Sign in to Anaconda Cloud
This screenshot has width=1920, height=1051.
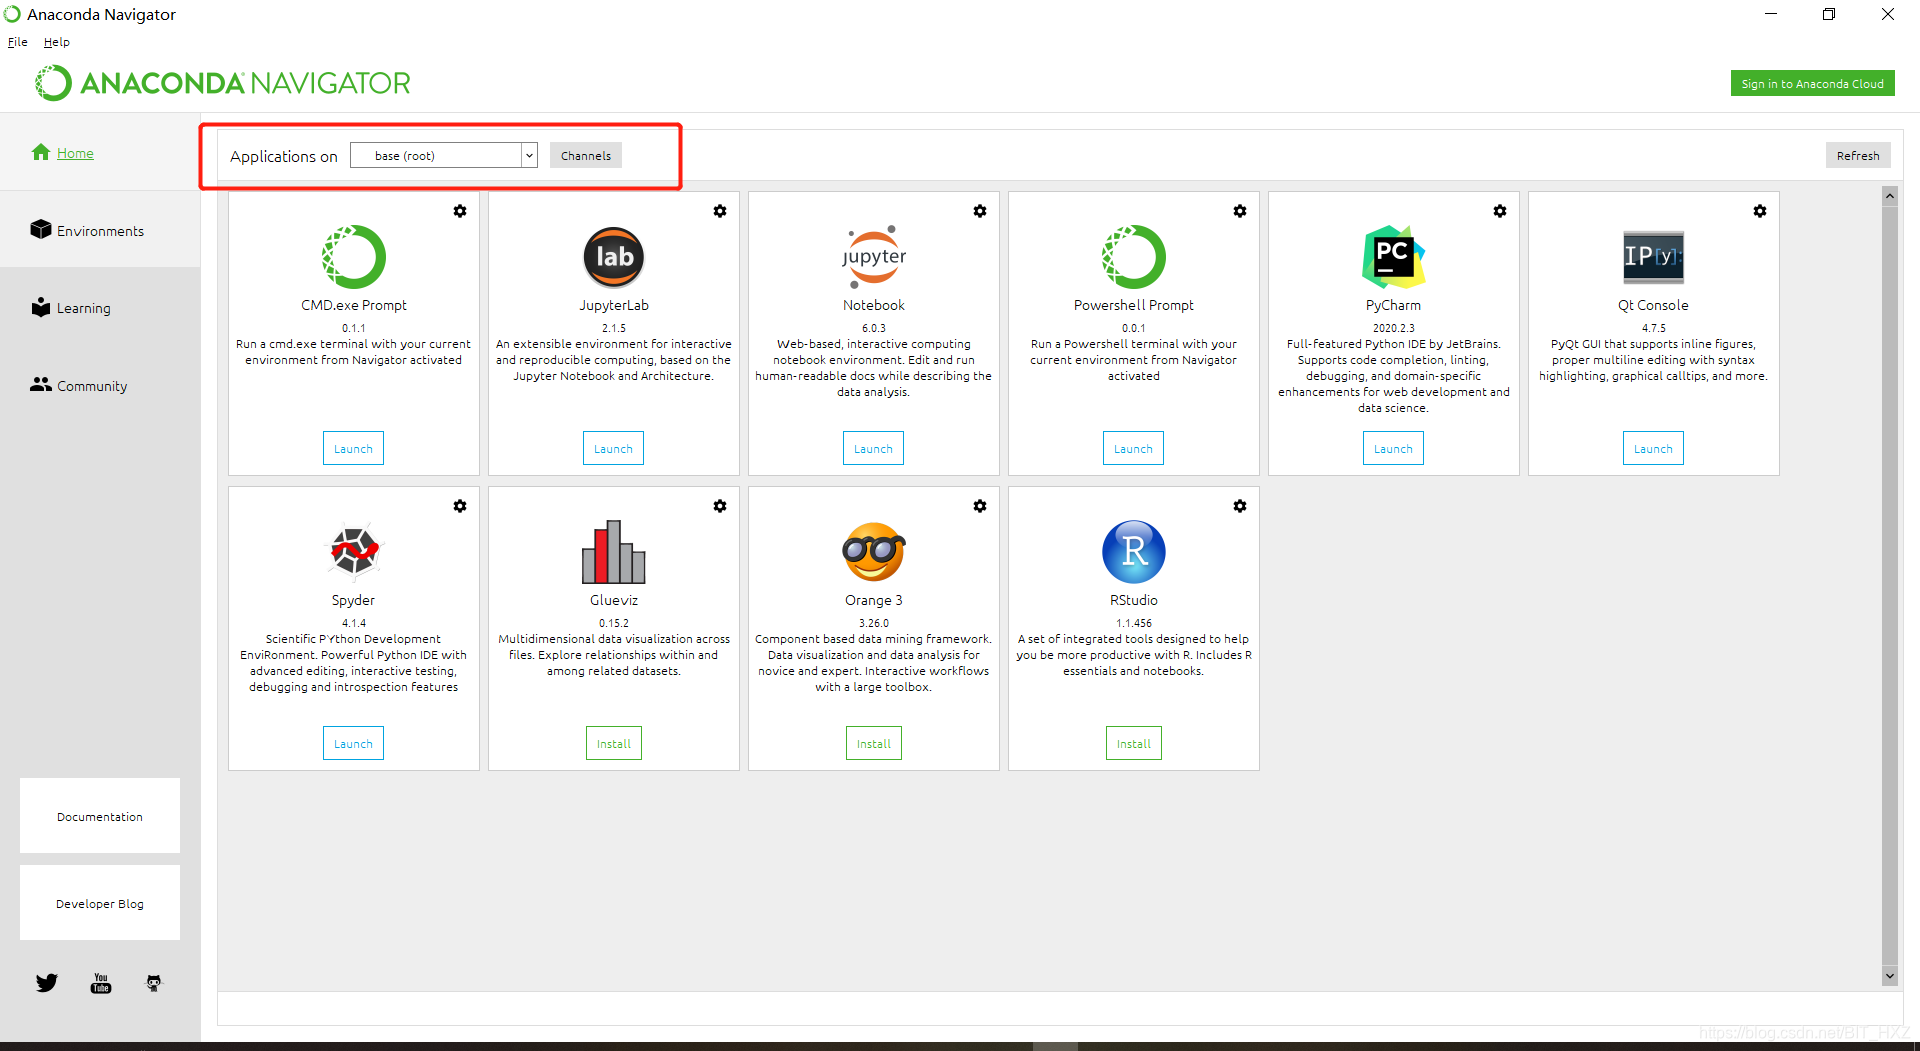point(1812,83)
